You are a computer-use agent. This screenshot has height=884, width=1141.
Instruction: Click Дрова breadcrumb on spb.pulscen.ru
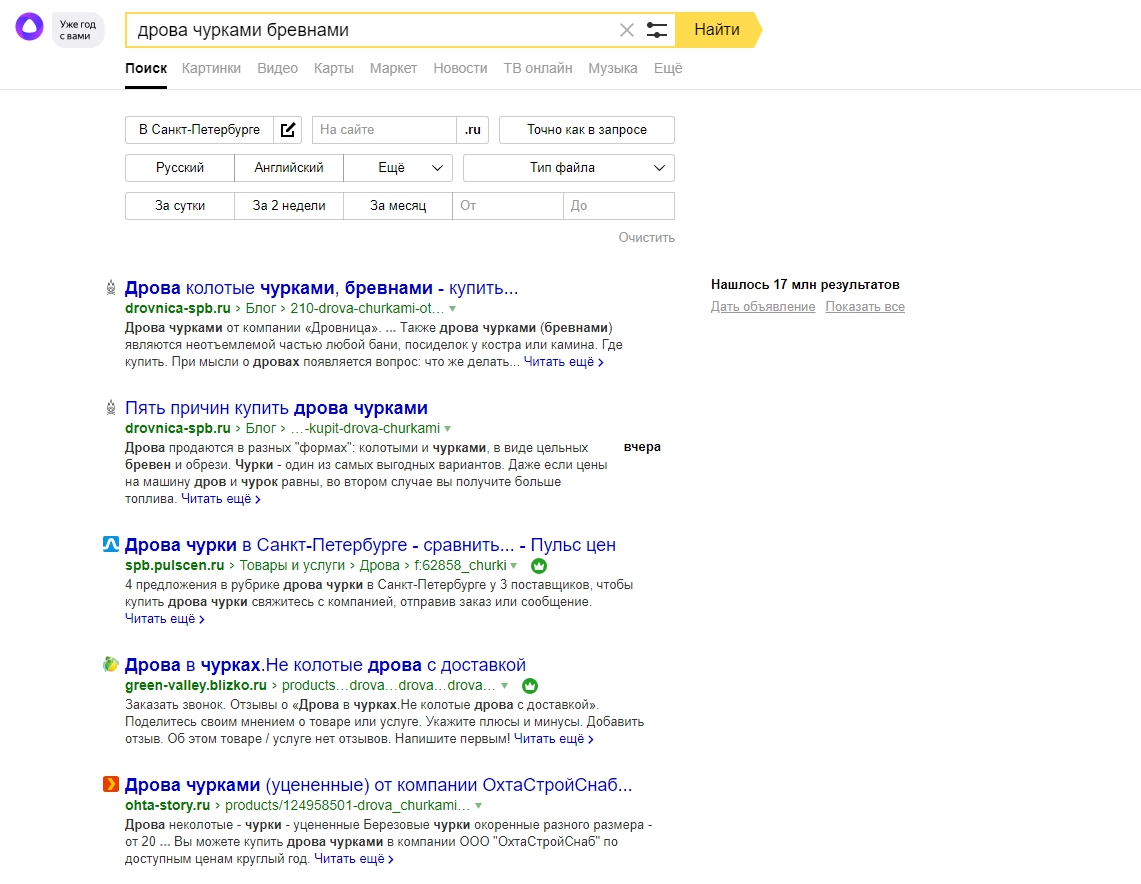point(380,565)
